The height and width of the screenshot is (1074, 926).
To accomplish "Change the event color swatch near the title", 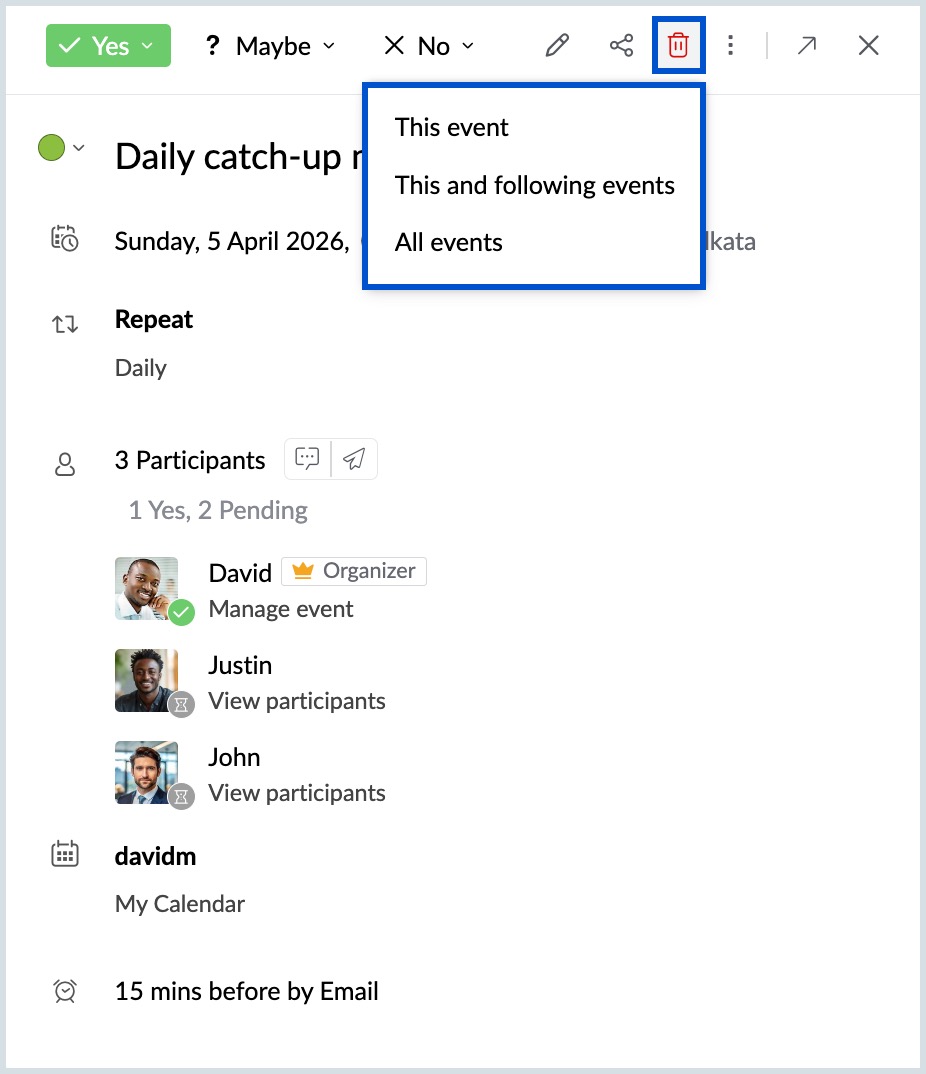I will [52, 146].
